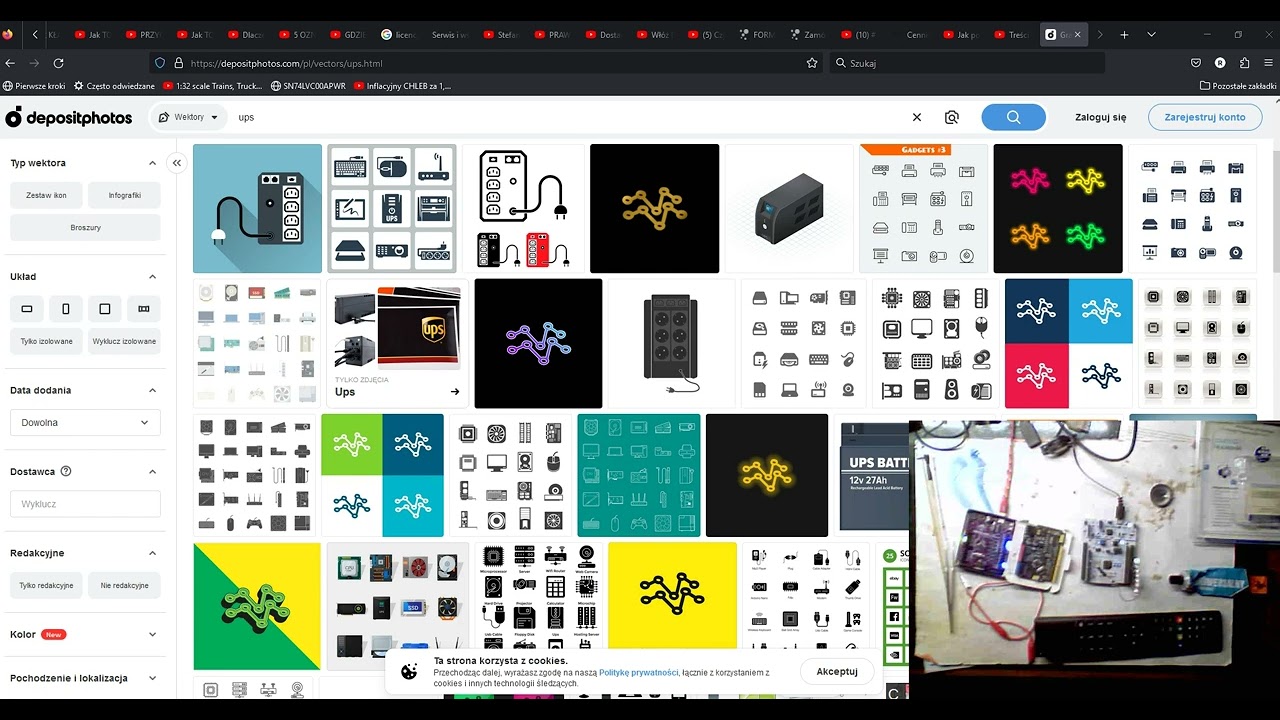The height and width of the screenshot is (720, 1280).
Task: Click the depositphotos logo
Action: click(x=69, y=117)
